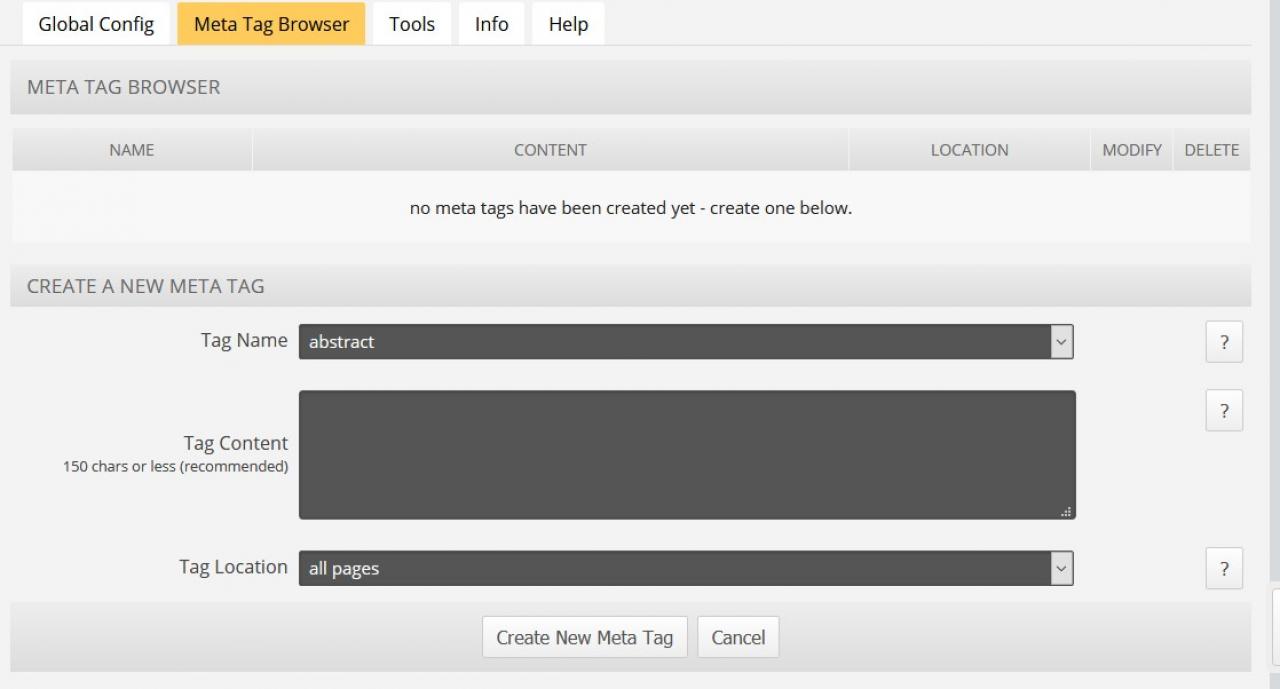Open the Info tab
1280x689 pixels.
[x=491, y=24]
